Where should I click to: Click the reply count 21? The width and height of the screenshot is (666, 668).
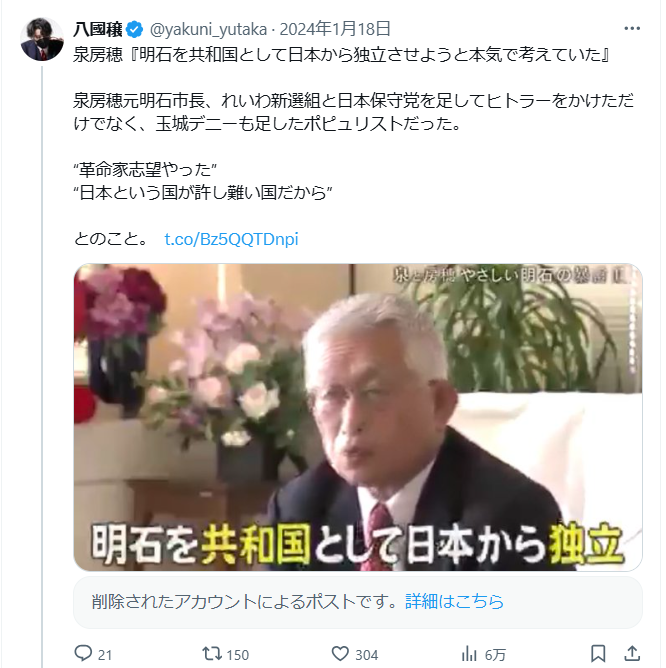coord(105,655)
